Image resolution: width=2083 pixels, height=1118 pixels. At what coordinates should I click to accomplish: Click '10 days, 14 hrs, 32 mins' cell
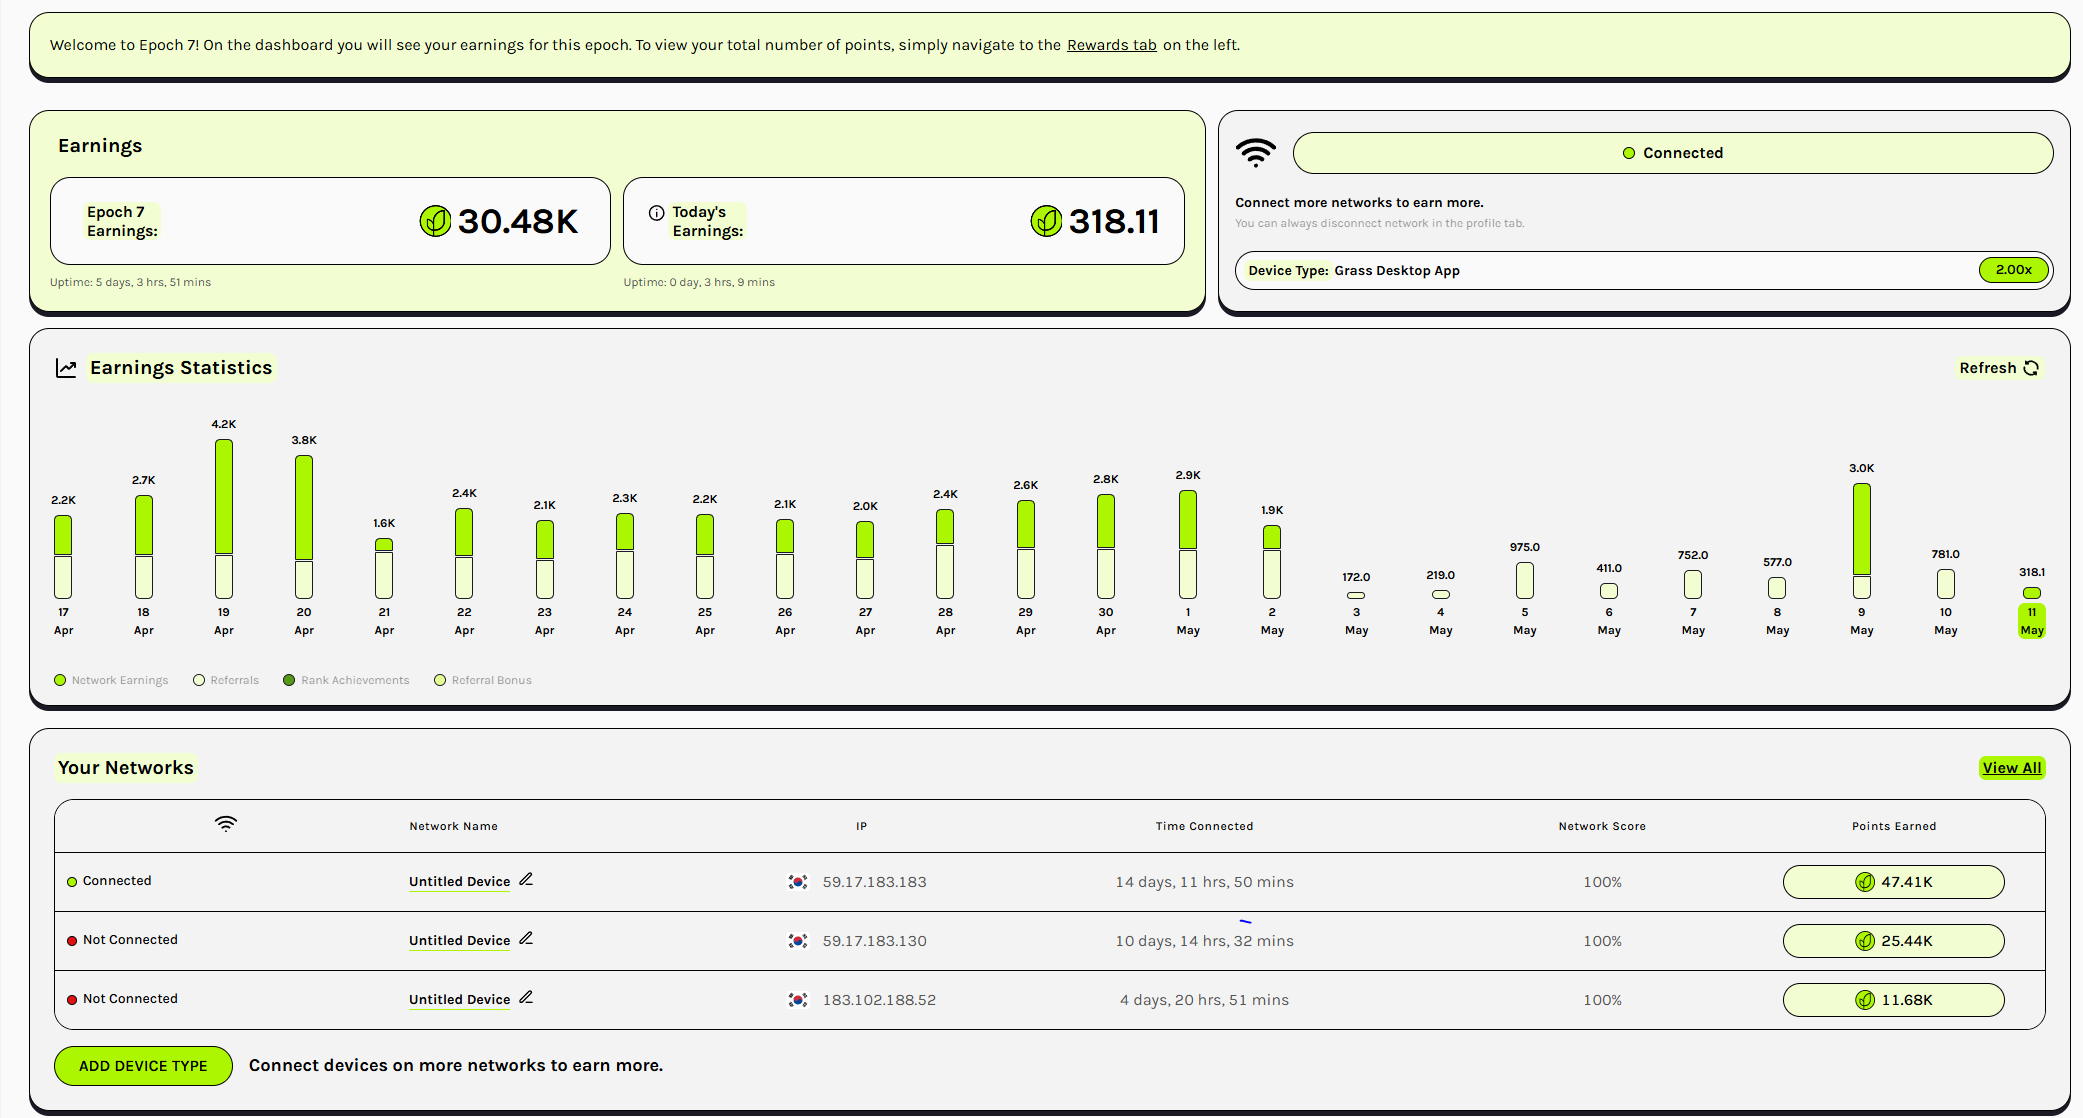1204,941
